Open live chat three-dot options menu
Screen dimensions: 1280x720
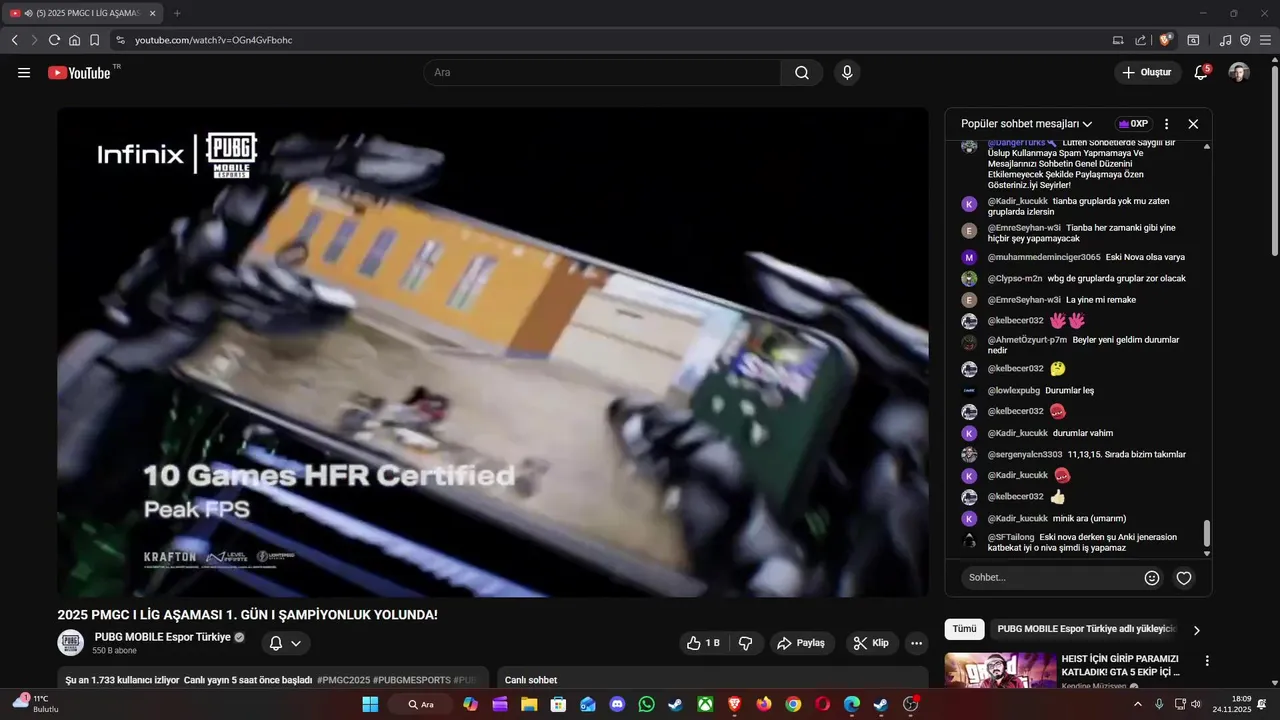(1166, 124)
